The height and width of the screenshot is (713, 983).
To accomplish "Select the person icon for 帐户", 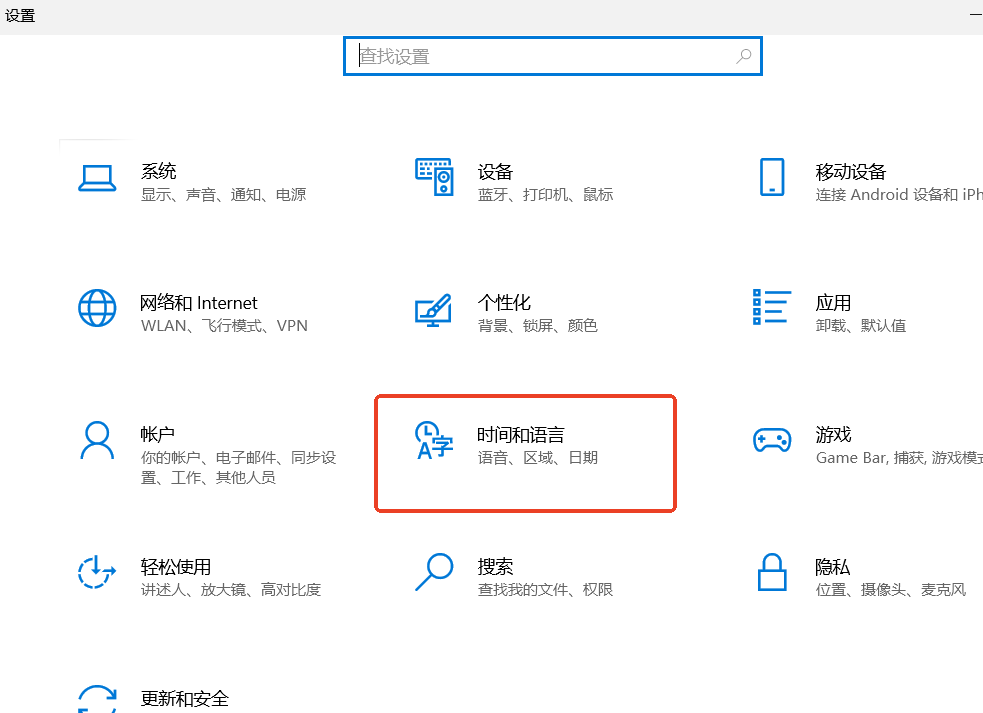I will click(x=97, y=440).
